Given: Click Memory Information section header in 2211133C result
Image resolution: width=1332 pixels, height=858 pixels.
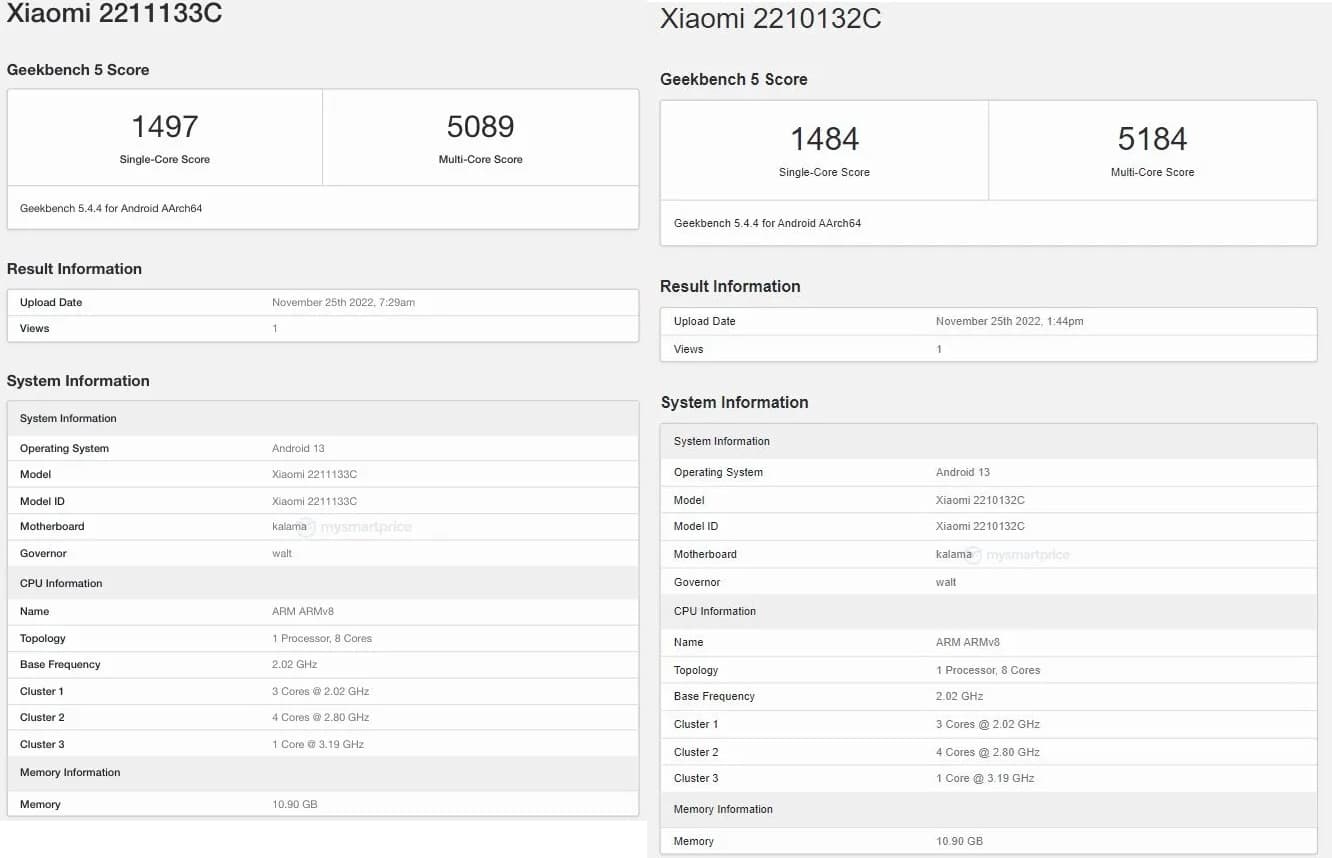Looking at the screenshot, I should pyautogui.click(x=322, y=772).
